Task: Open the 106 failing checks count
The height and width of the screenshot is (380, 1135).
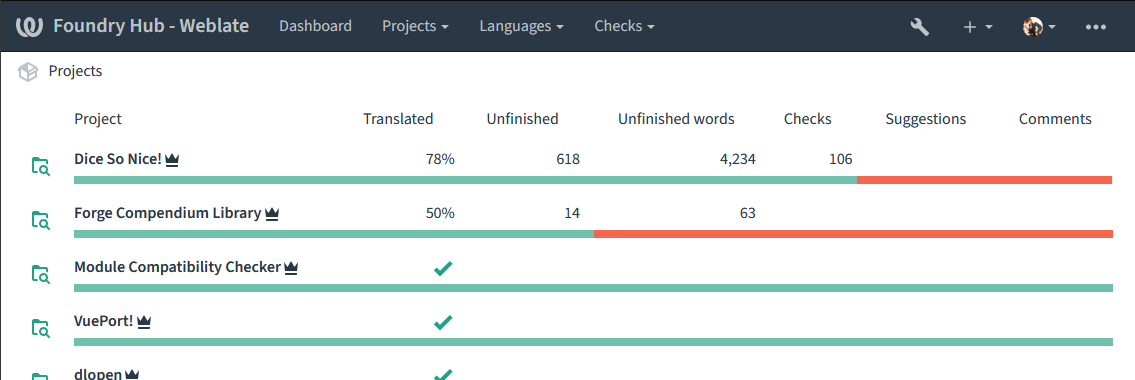Action: 840,159
